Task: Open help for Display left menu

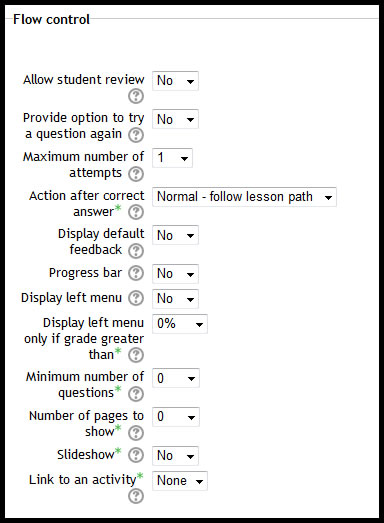Action: [x=136, y=298]
